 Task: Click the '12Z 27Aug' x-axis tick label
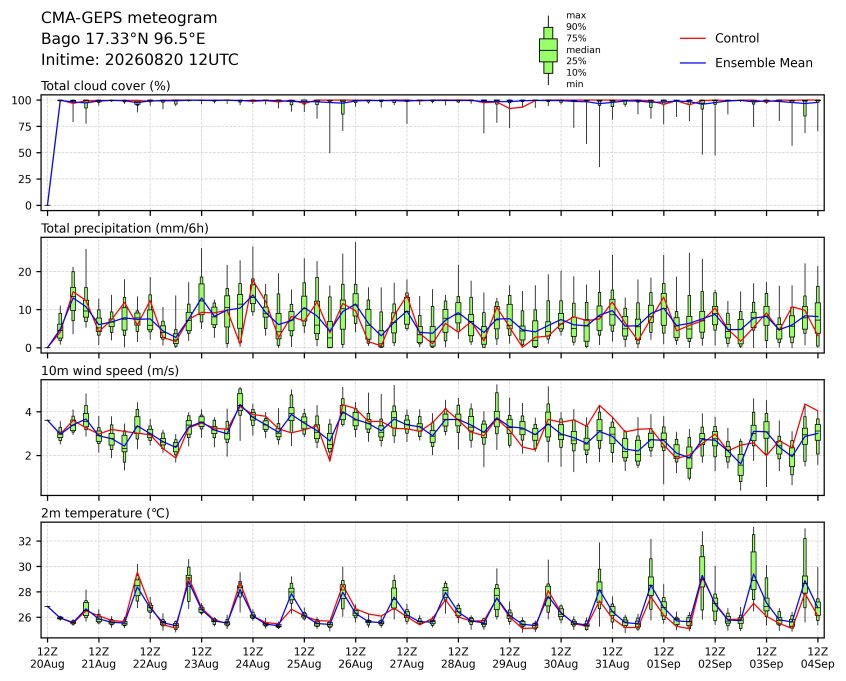click(x=407, y=658)
